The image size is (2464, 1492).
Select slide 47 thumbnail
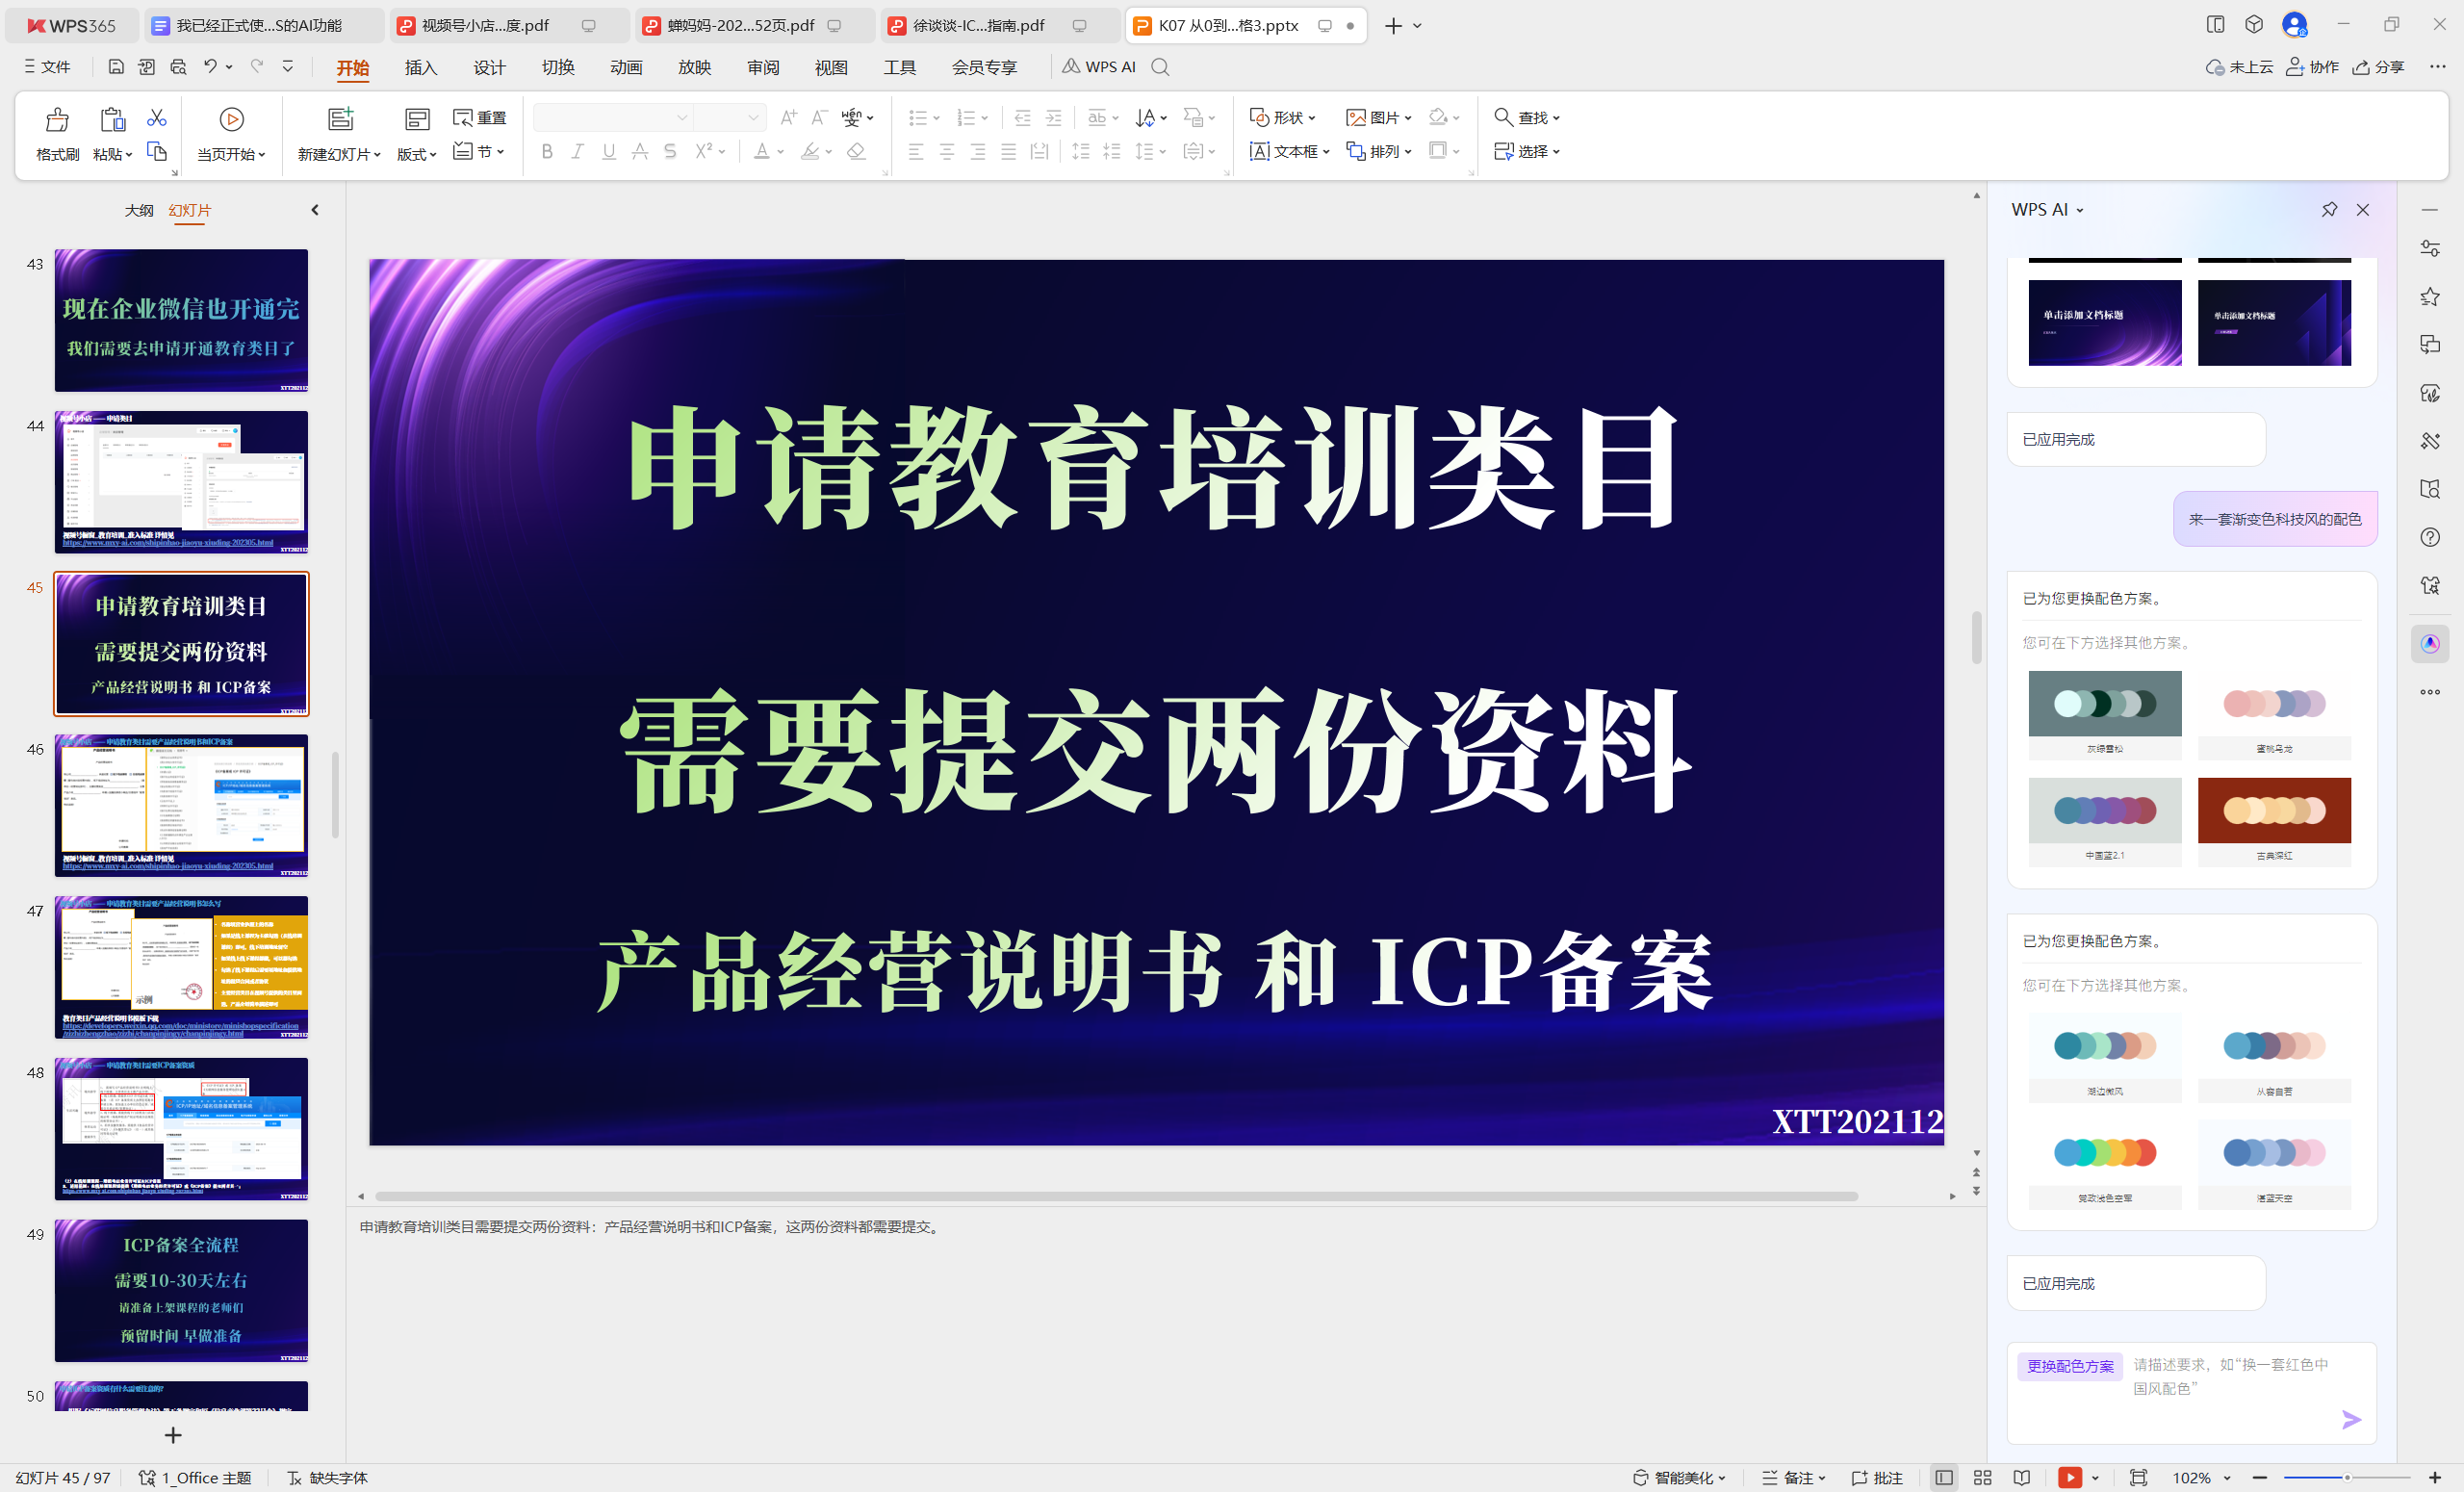tap(181, 966)
